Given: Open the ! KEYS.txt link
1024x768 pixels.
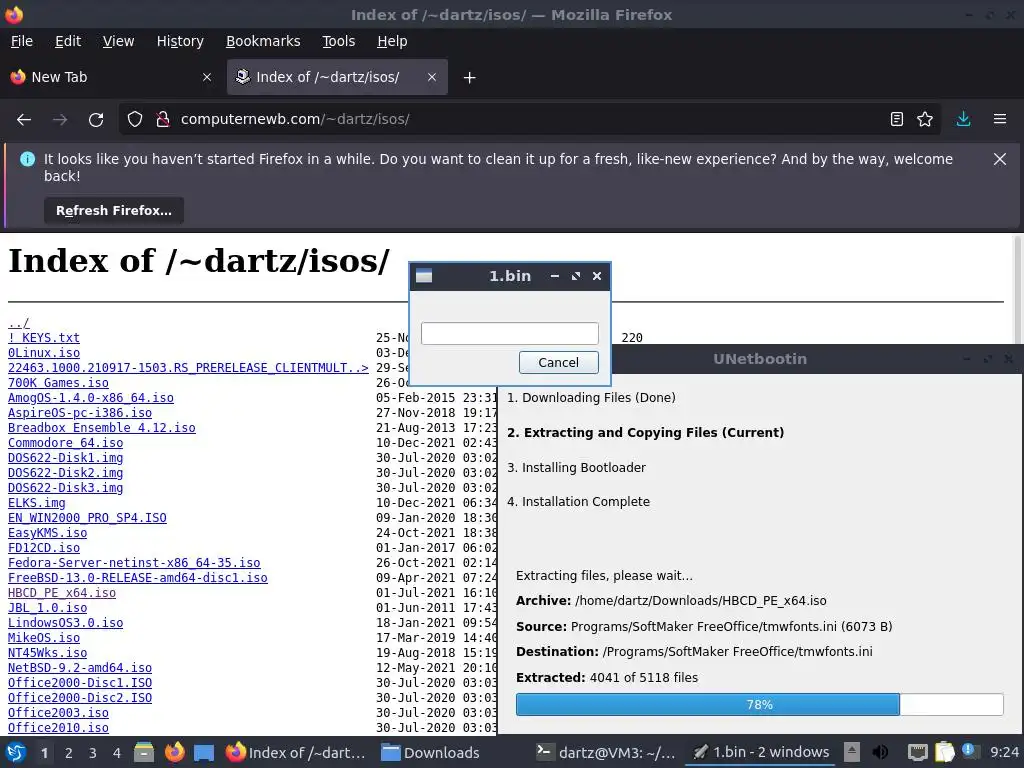Looking at the screenshot, I should click(44, 338).
